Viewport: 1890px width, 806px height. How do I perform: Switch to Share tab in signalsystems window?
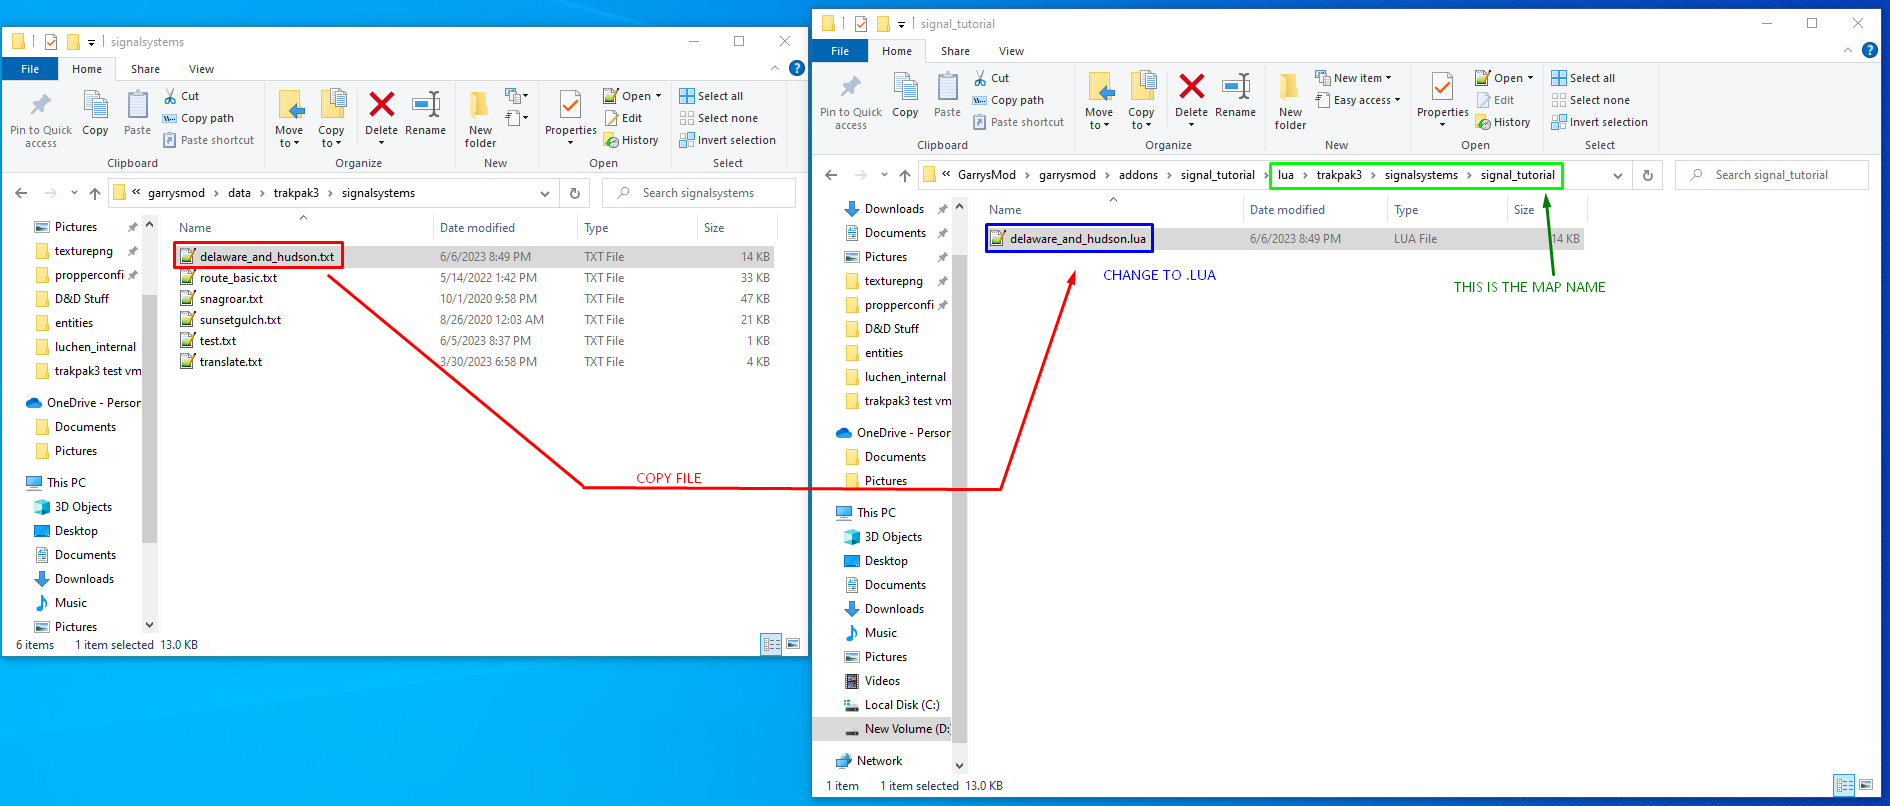pos(145,69)
